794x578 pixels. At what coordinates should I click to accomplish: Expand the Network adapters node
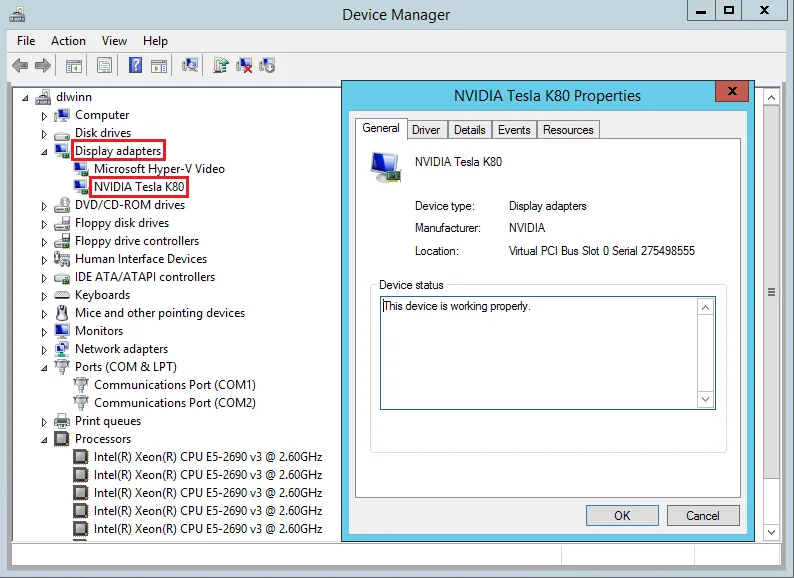pyautogui.click(x=44, y=349)
